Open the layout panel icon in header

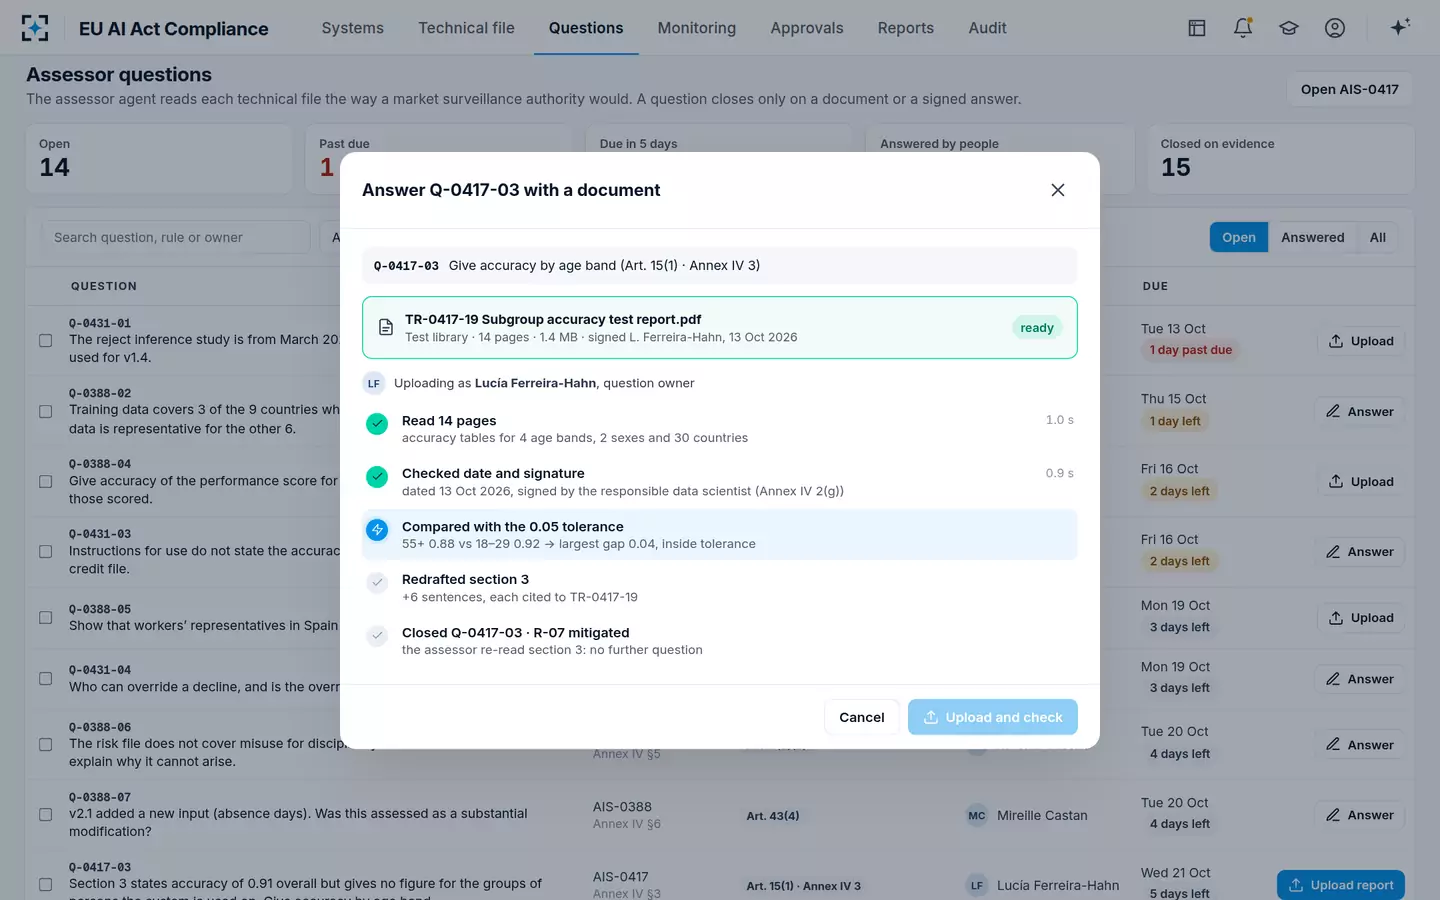click(1197, 28)
